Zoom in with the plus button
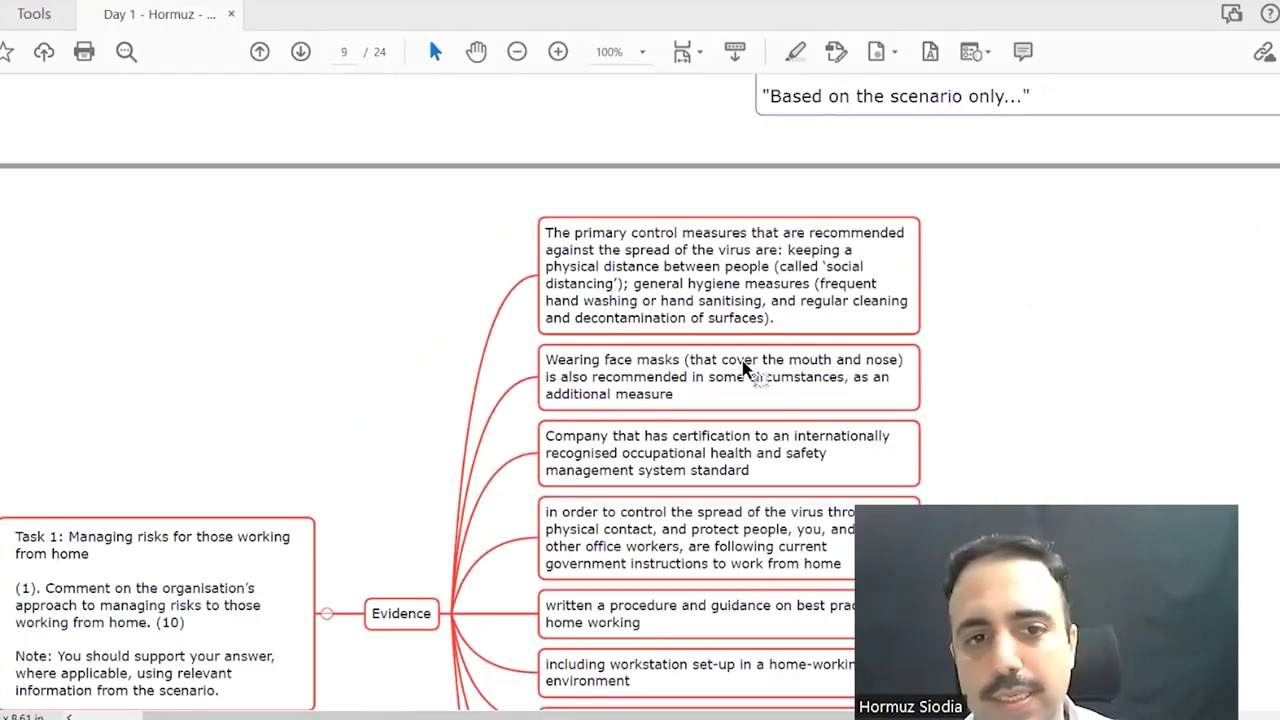 [x=558, y=52]
